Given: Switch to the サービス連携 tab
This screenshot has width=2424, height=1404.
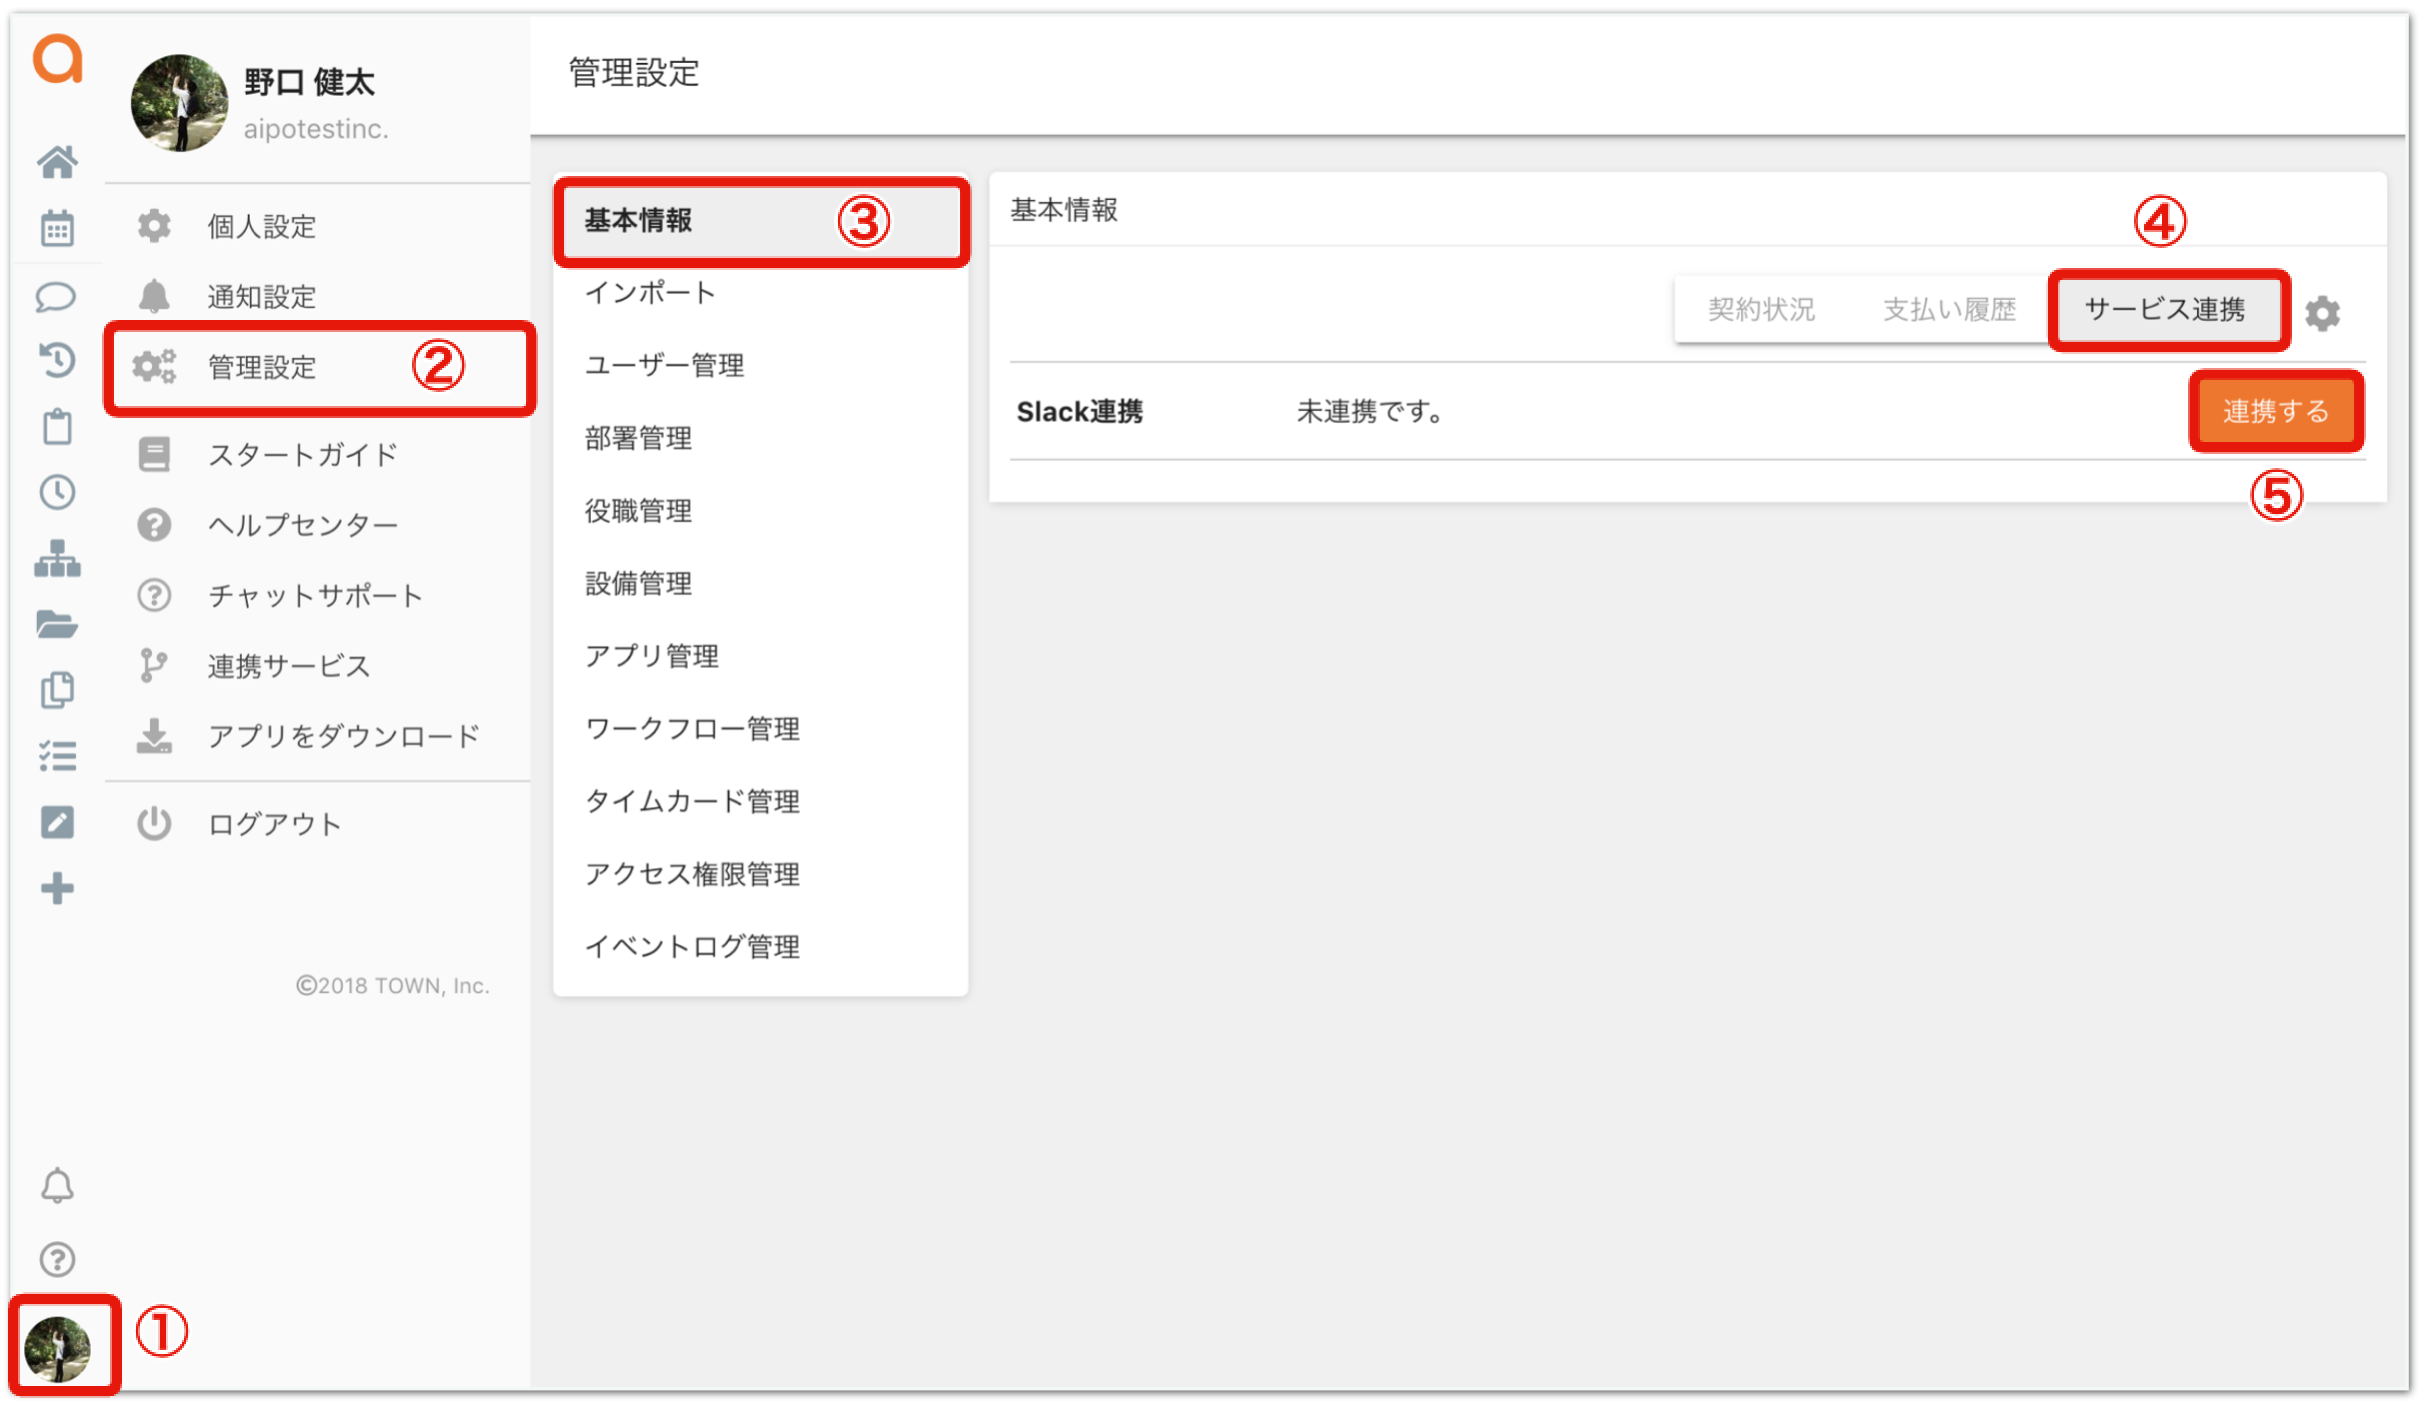Looking at the screenshot, I should (2168, 310).
